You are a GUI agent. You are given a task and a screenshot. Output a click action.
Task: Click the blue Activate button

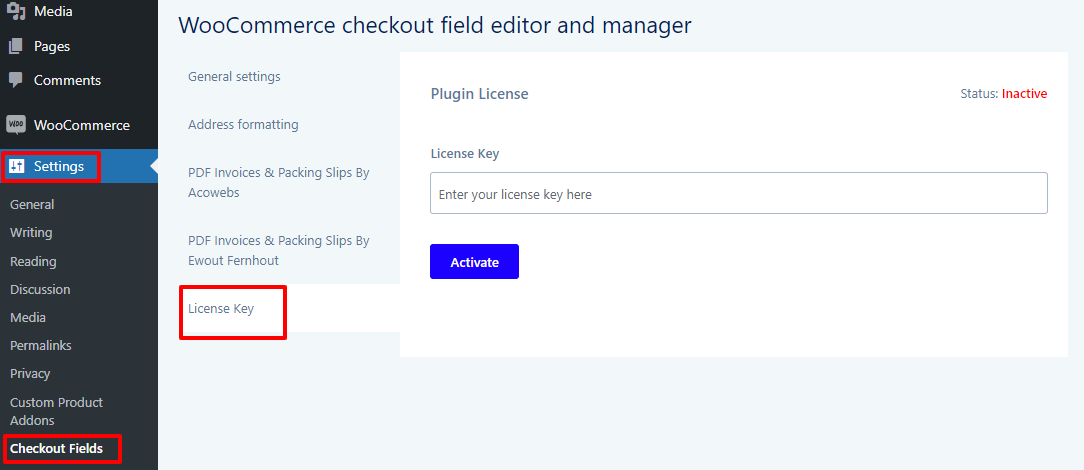pos(474,262)
